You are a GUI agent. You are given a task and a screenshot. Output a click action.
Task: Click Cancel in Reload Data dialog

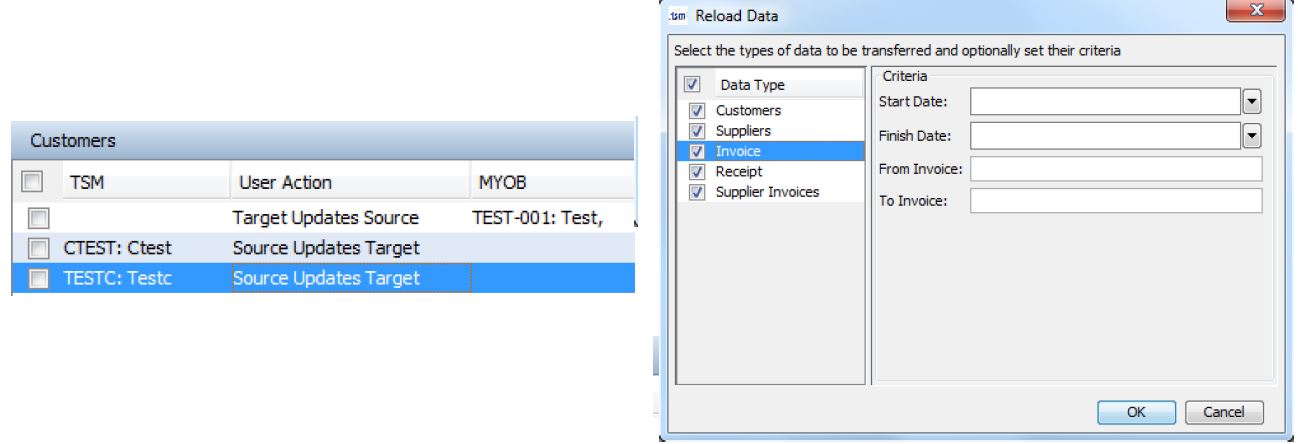(x=1224, y=412)
